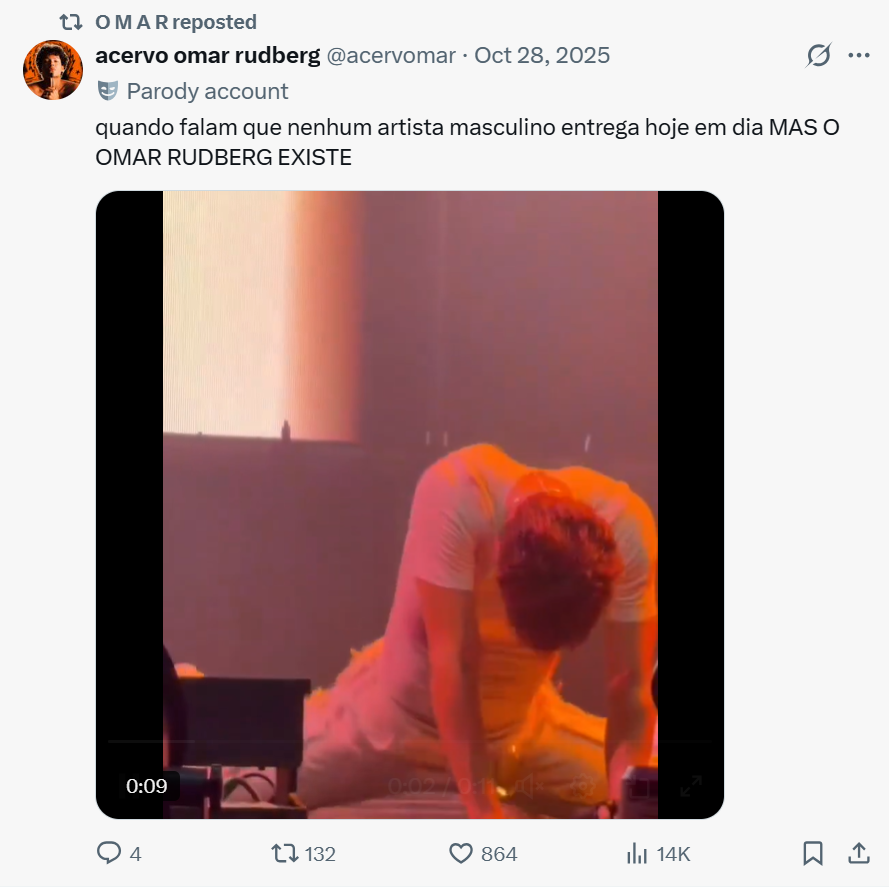Open the acervo omar rudberg profile picture

tap(53, 70)
